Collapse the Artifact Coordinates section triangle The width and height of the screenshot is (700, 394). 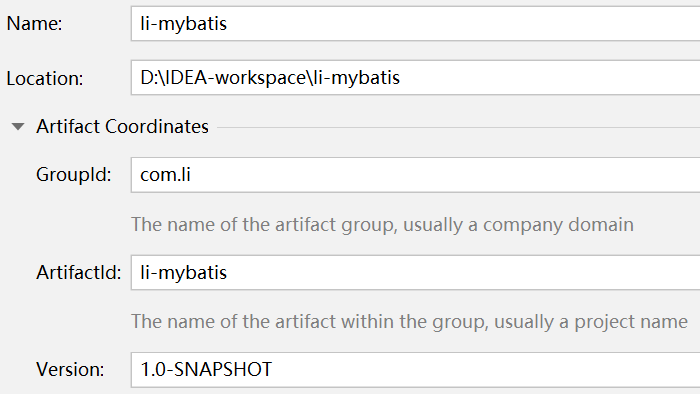18,127
